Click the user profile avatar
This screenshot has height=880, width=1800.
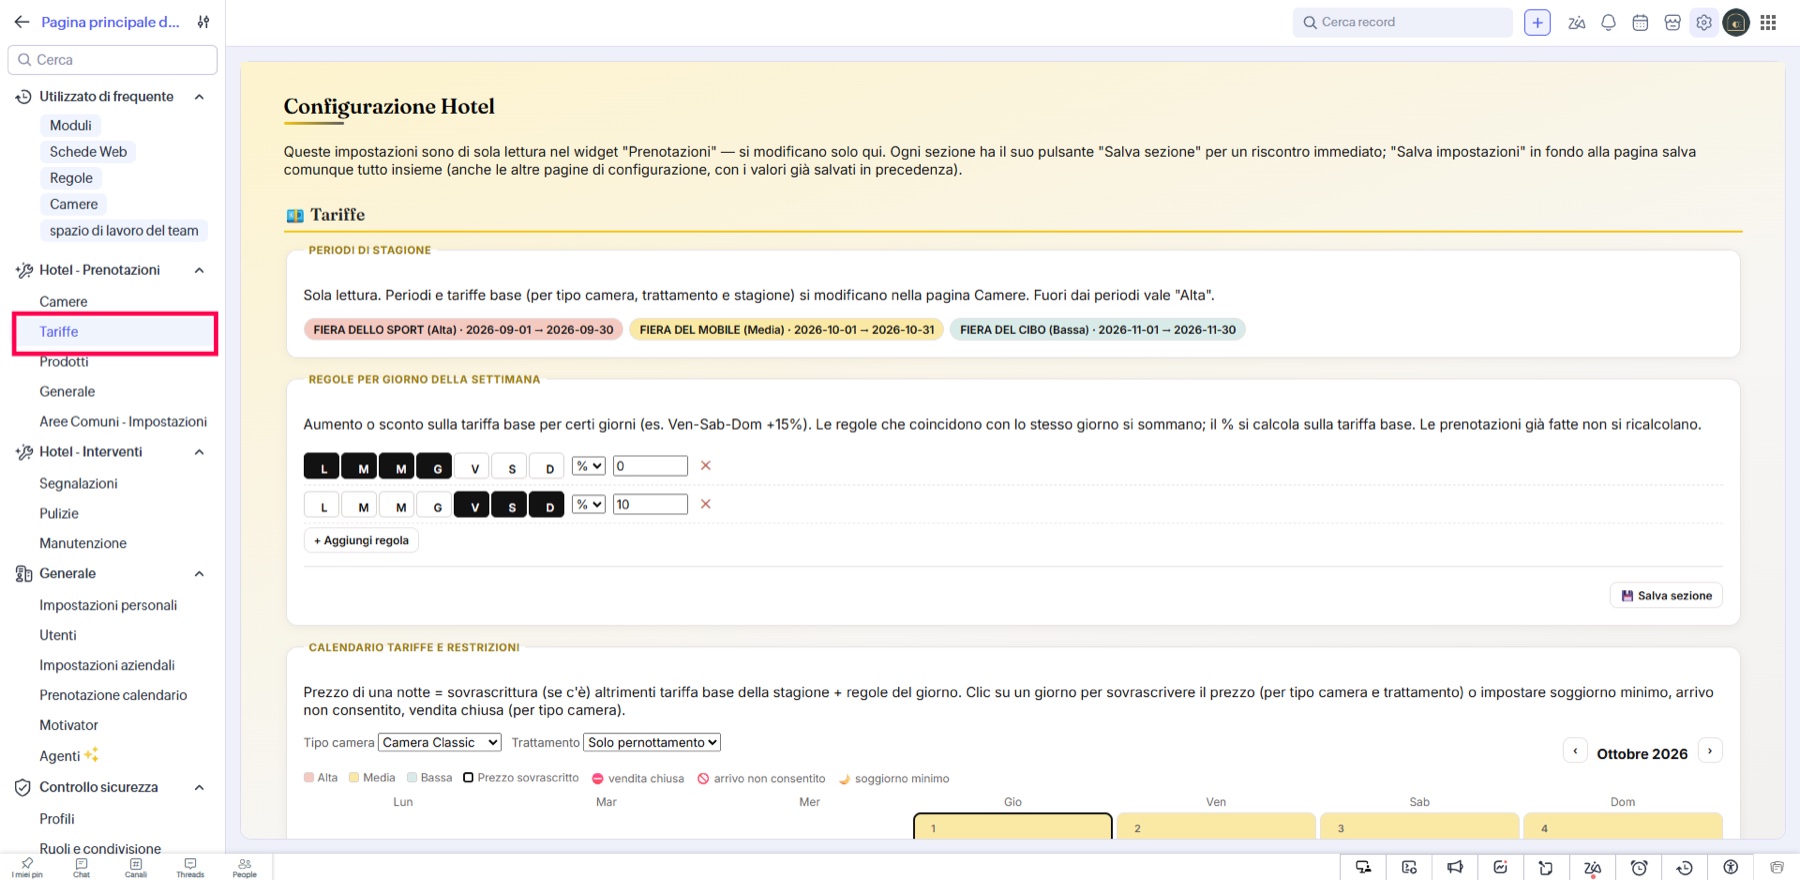point(1736,22)
